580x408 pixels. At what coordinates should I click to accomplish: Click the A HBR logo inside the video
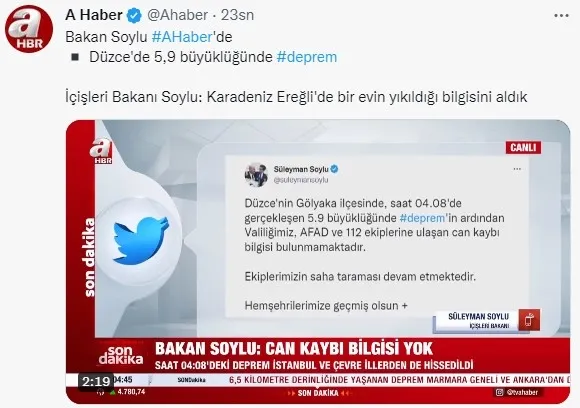(100, 151)
